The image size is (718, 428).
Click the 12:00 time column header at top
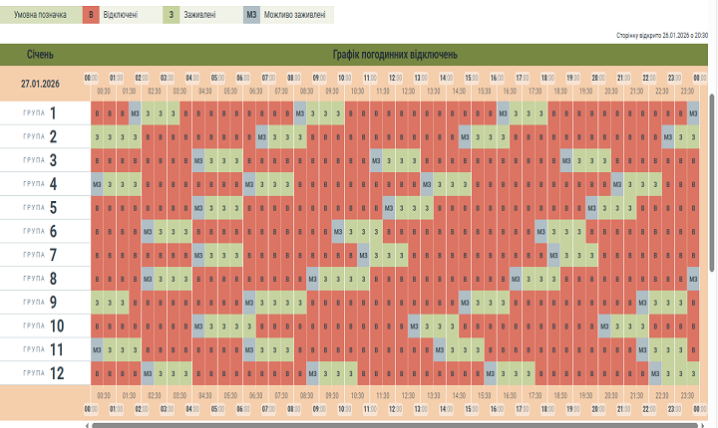point(395,77)
